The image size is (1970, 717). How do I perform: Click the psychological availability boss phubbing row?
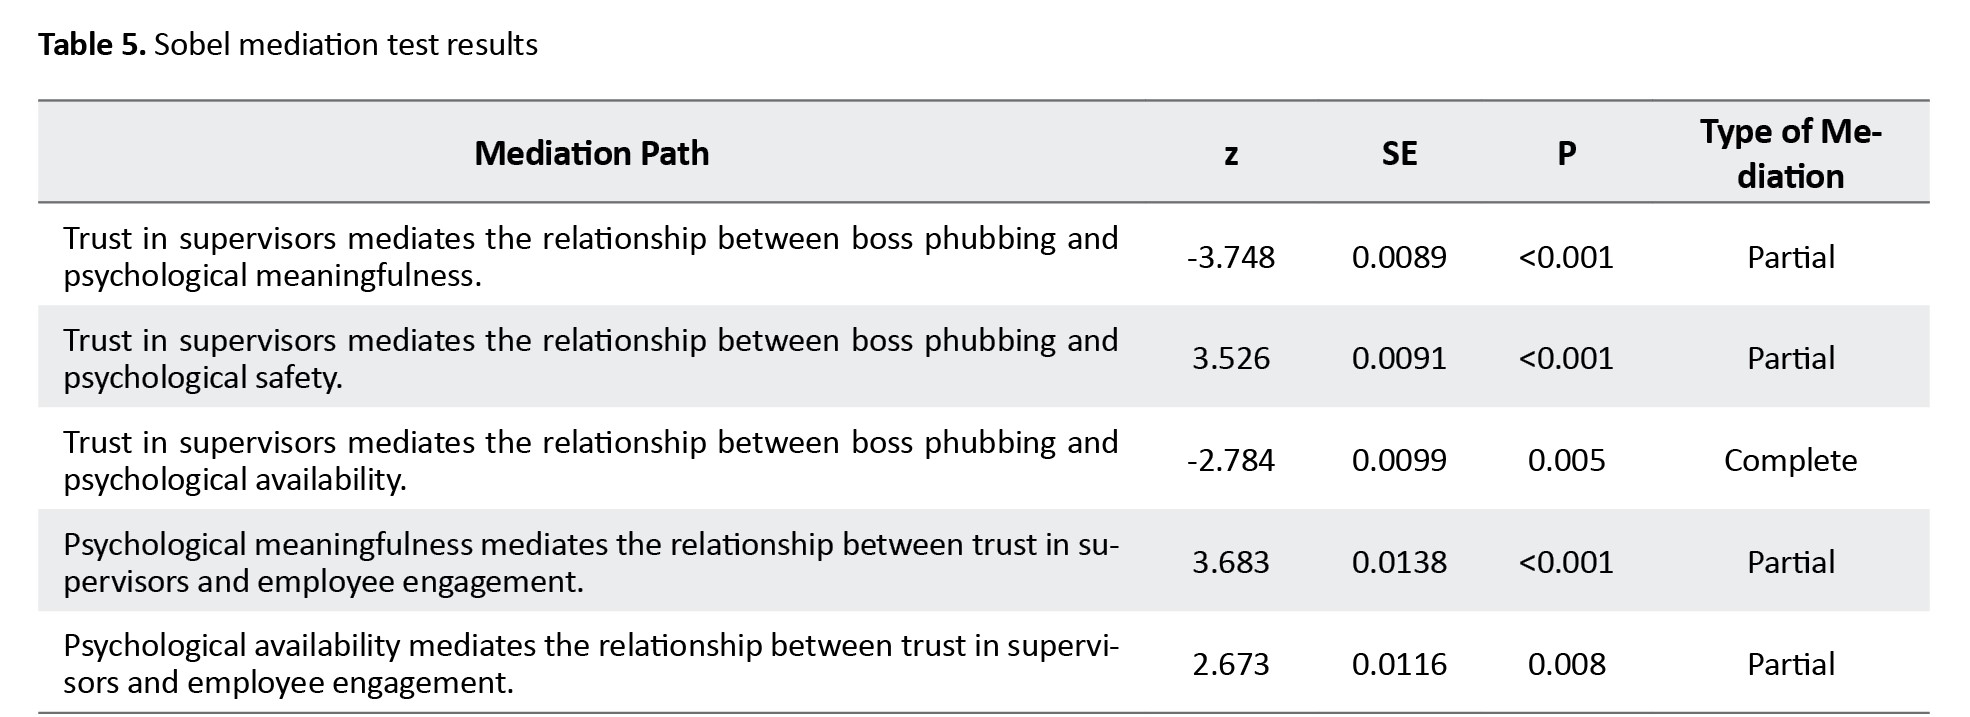(983, 459)
